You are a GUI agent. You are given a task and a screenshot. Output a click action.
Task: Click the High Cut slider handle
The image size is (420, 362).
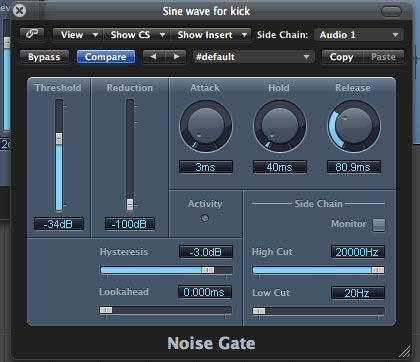[378, 270]
